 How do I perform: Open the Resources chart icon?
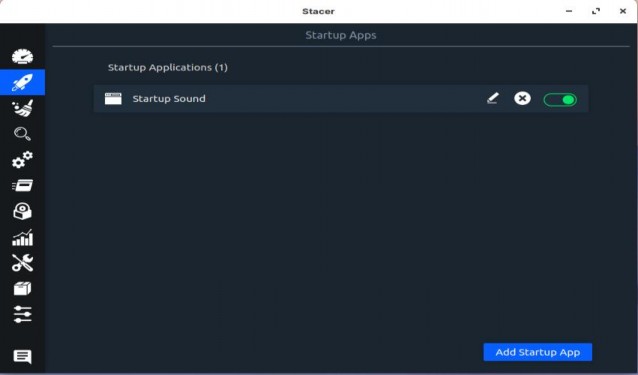pos(22,238)
